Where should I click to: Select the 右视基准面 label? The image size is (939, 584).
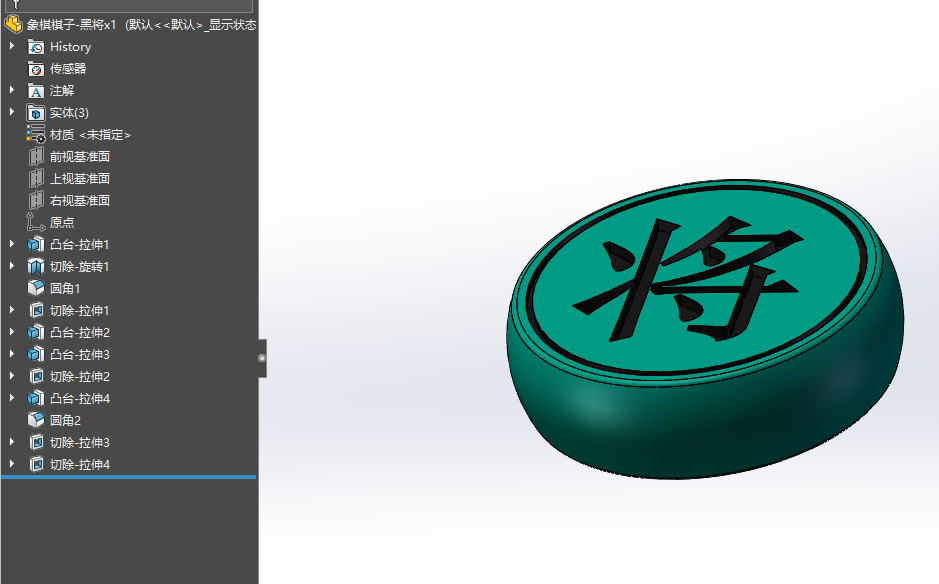80,201
